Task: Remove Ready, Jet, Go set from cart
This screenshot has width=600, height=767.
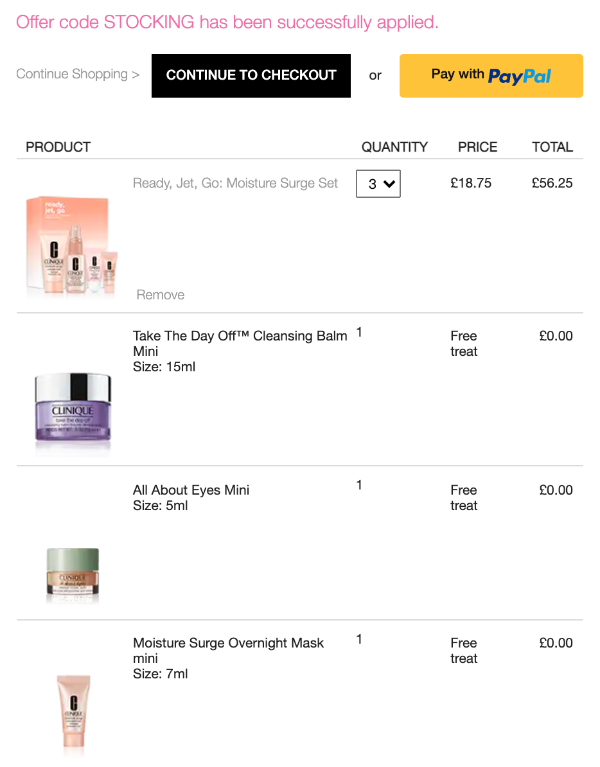Action: coord(160,295)
